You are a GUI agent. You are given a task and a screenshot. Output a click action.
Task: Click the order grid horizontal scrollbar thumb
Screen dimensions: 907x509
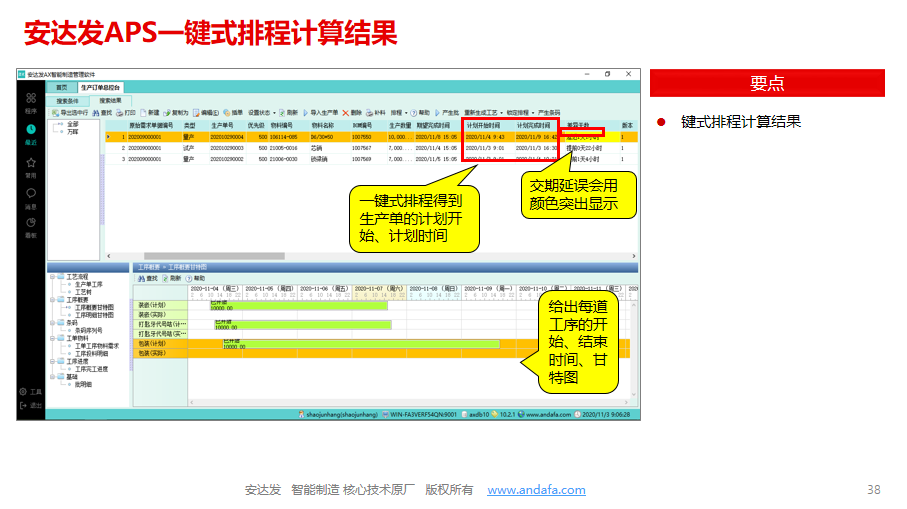pyautogui.click(x=214, y=256)
